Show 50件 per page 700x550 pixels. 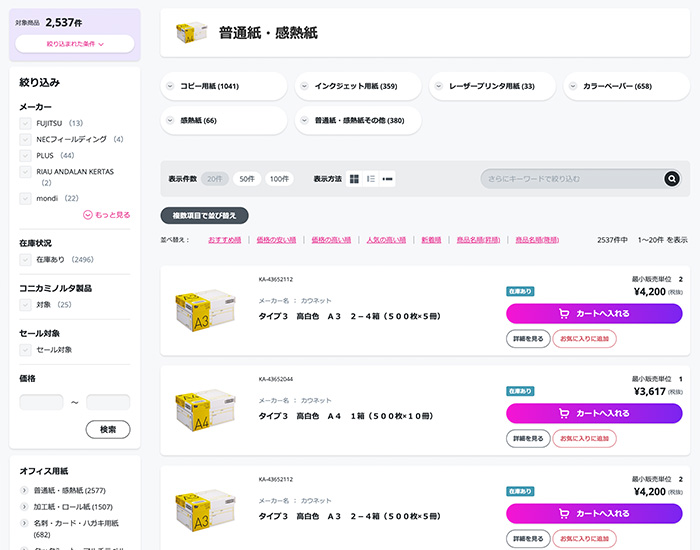[247, 179]
